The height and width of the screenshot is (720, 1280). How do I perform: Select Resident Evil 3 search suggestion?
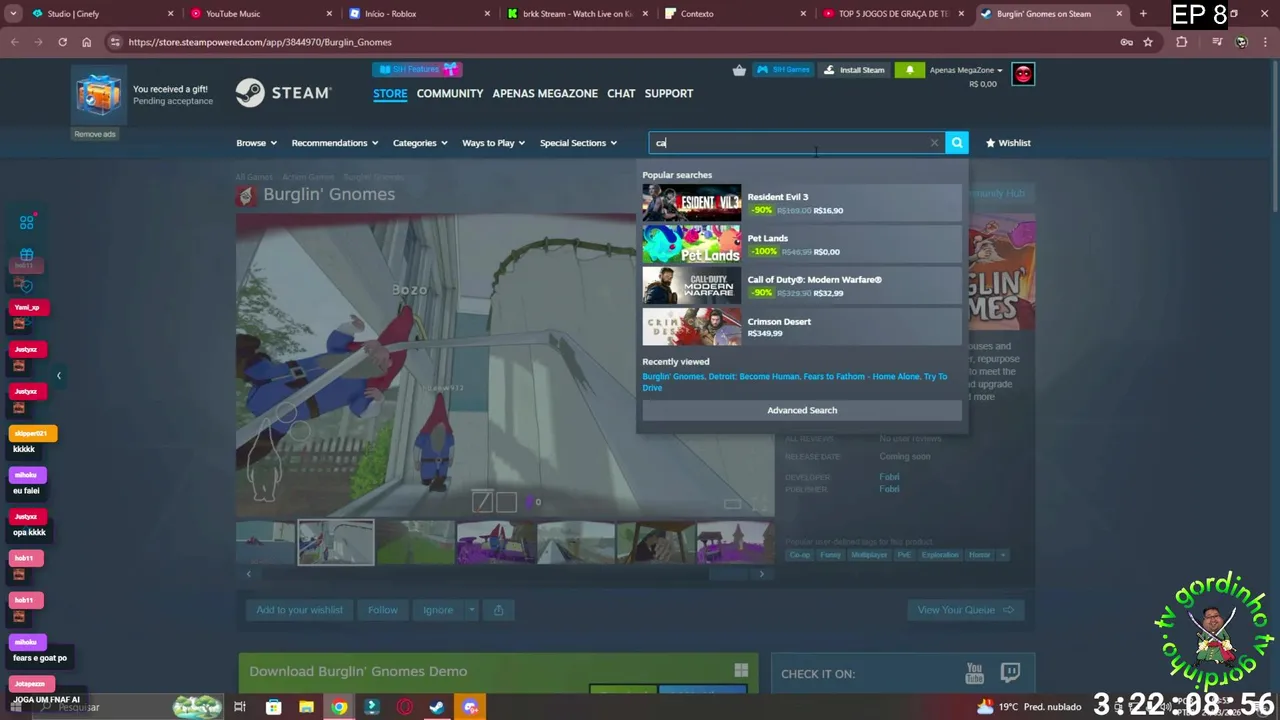802,203
